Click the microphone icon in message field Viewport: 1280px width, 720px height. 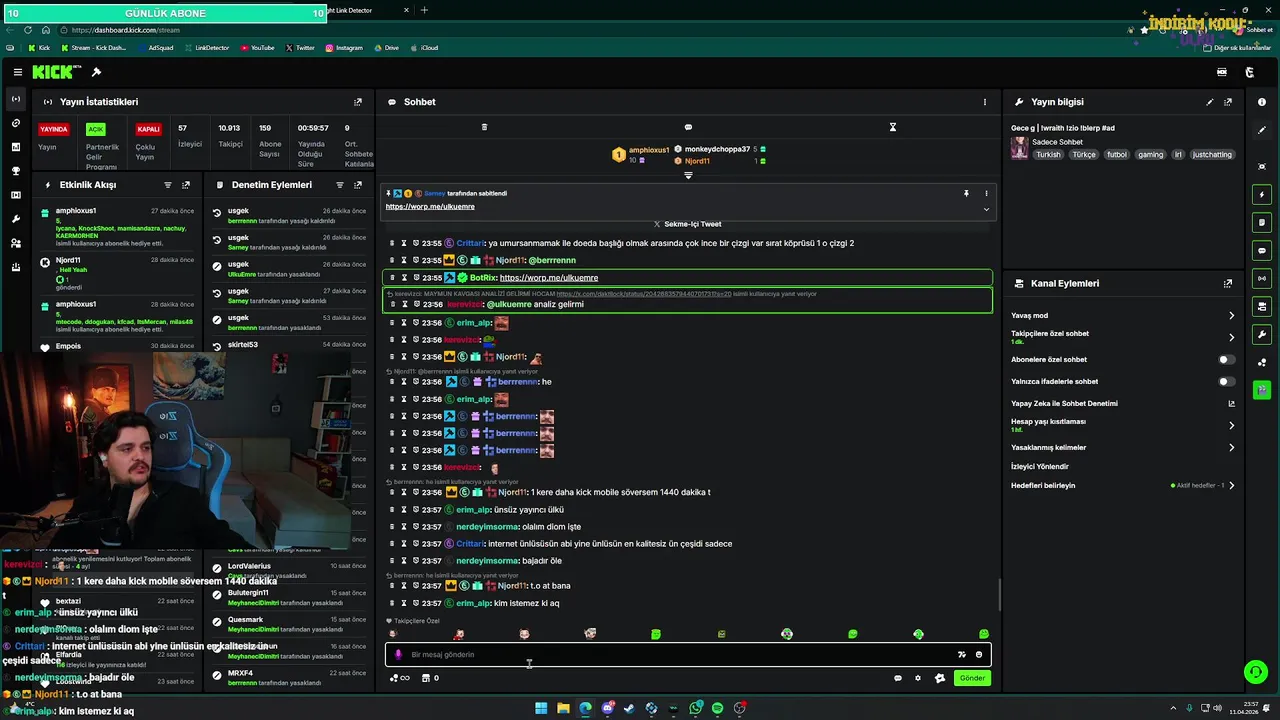coord(398,655)
